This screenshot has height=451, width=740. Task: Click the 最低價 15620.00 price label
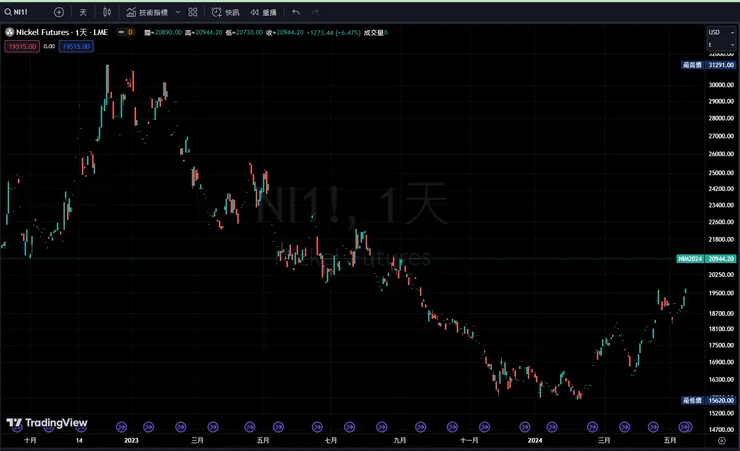coord(708,401)
